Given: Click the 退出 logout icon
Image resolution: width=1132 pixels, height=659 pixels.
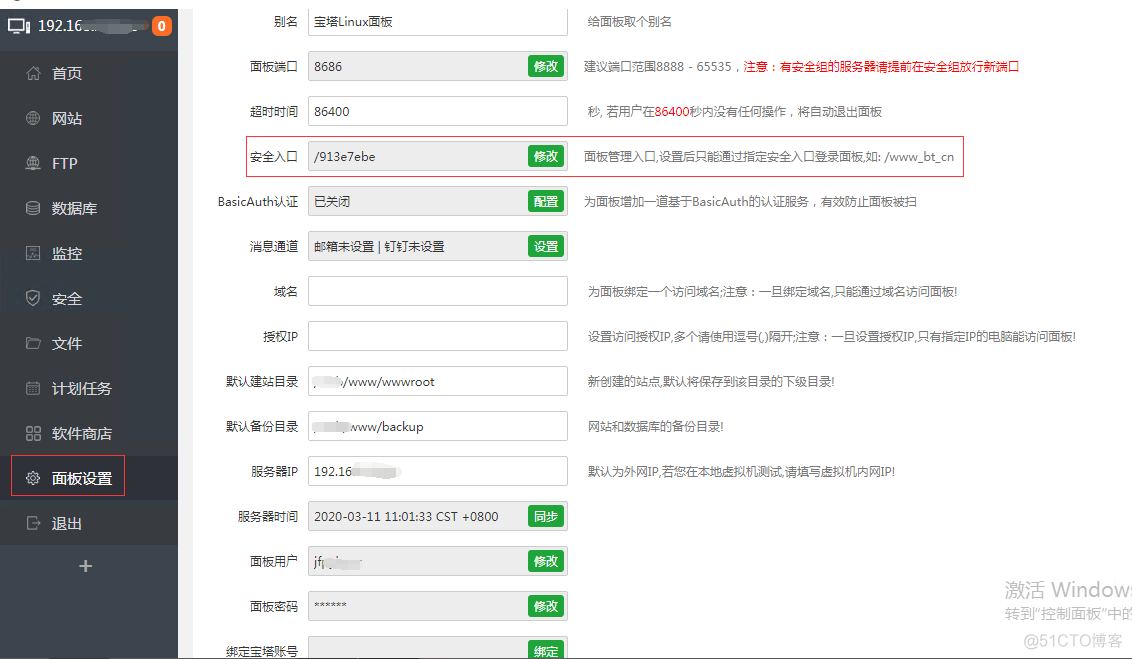Looking at the screenshot, I should 33,523.
